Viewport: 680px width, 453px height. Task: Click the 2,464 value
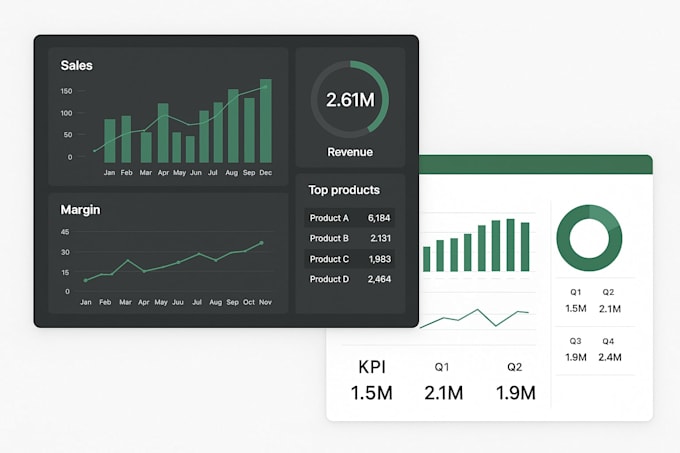[379, 279]
